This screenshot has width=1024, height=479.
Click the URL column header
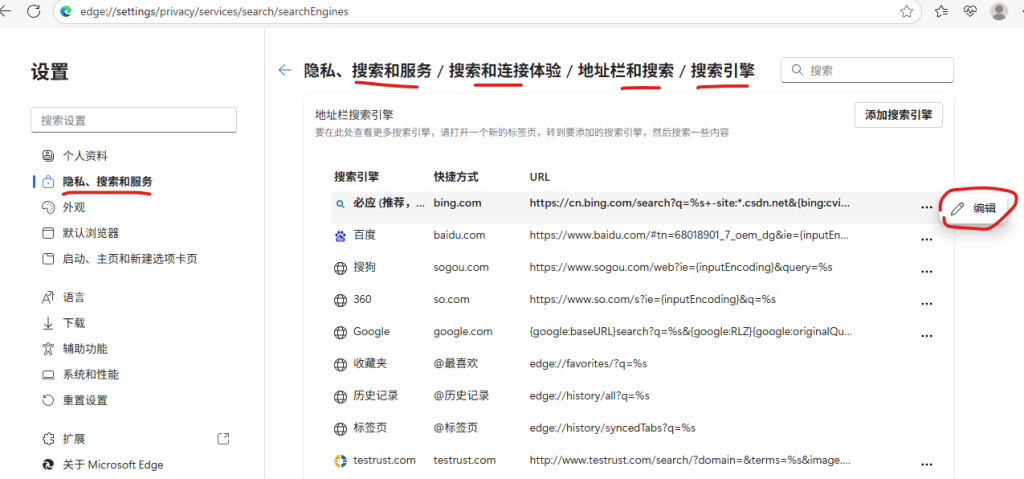tap(539, 177)
